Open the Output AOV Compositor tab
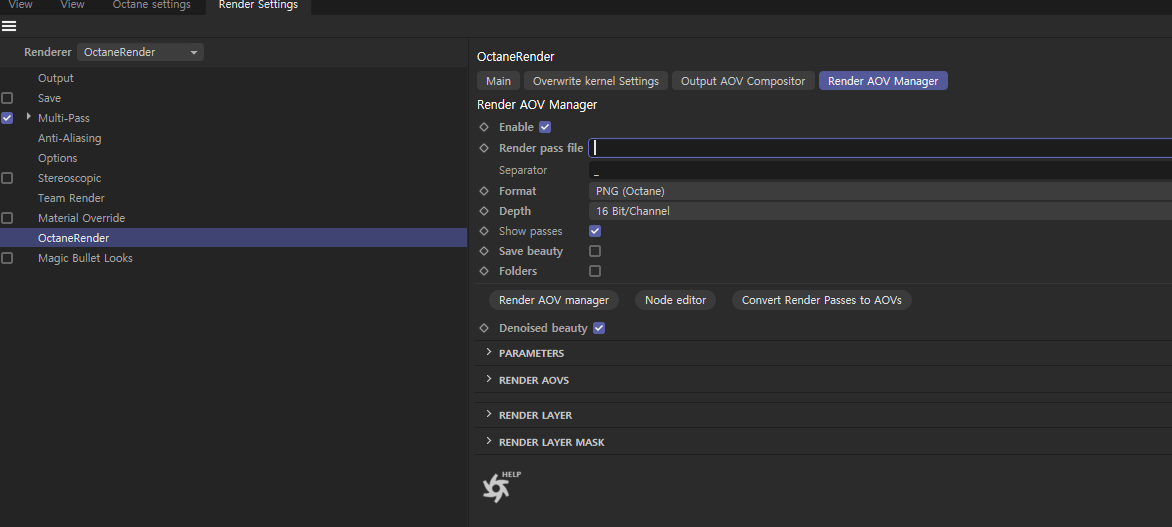Viewport: 1172px width, 527px height. coord(743,81)
